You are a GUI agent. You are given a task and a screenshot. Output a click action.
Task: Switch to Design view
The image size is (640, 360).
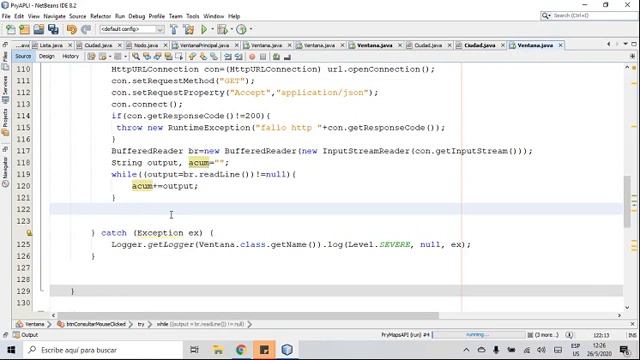pos(47,56)
